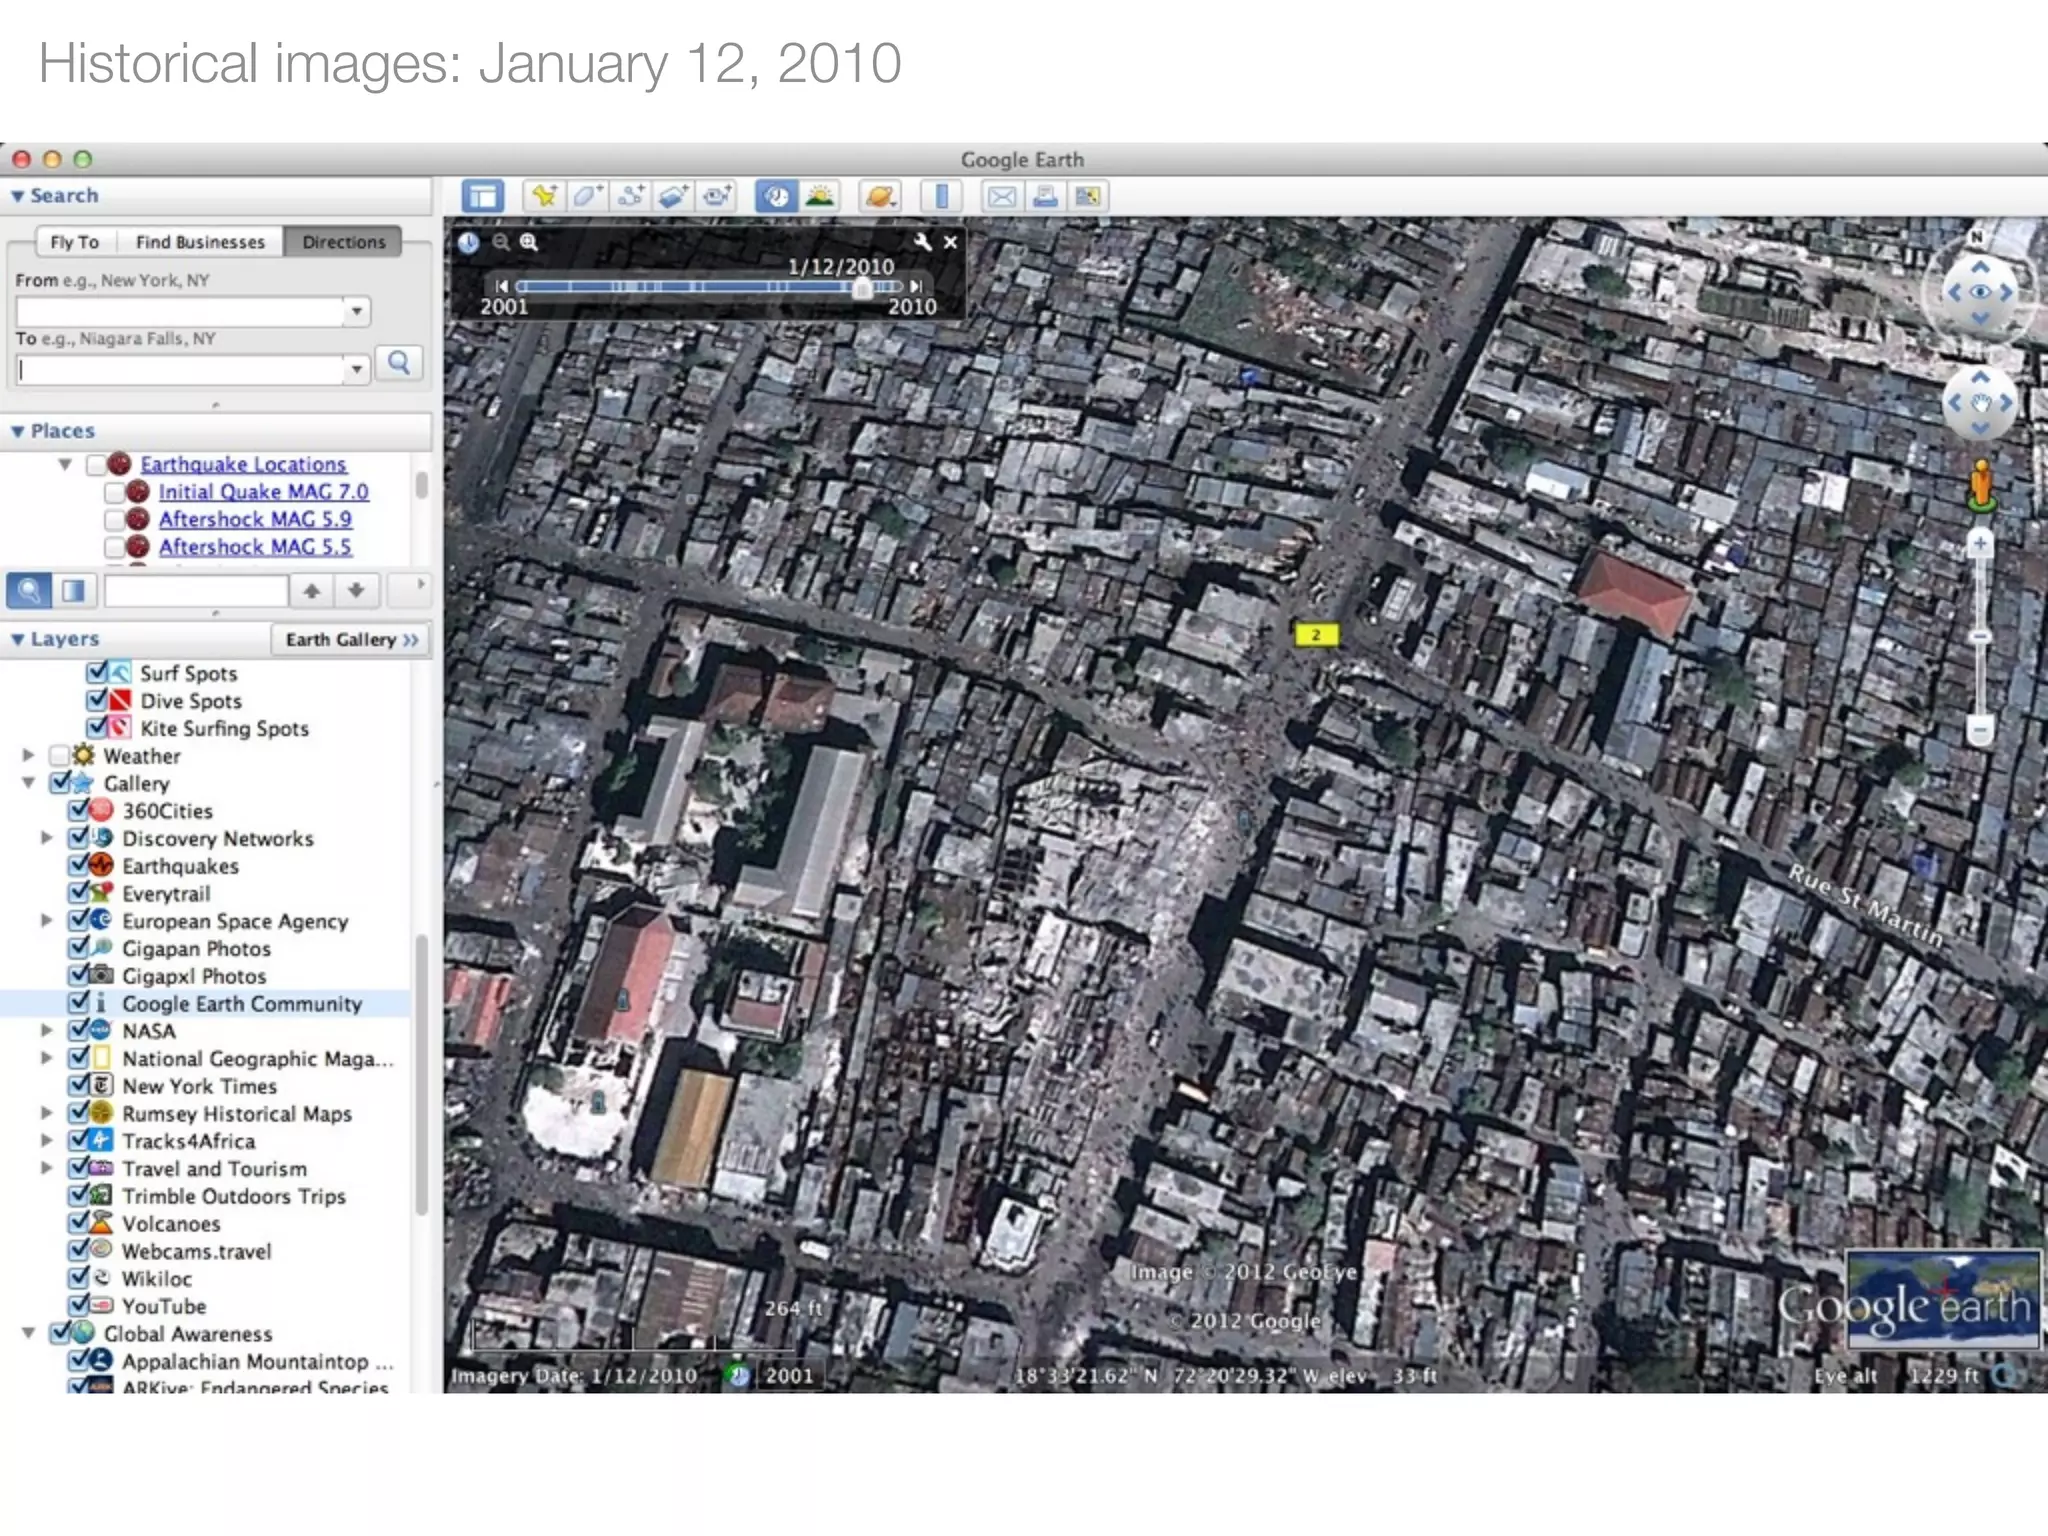The image size is (2048, 1536).
Task: Toggle the sidebar view button in toolbar
Action: click(x=483, y=196)
